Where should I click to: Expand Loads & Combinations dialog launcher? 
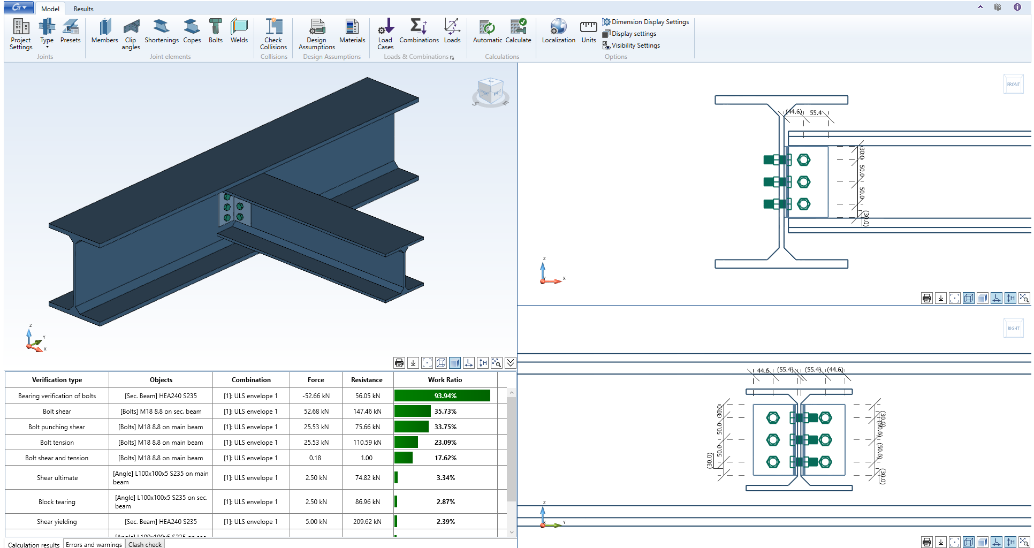pyautogui.click(x=452, y=57)
